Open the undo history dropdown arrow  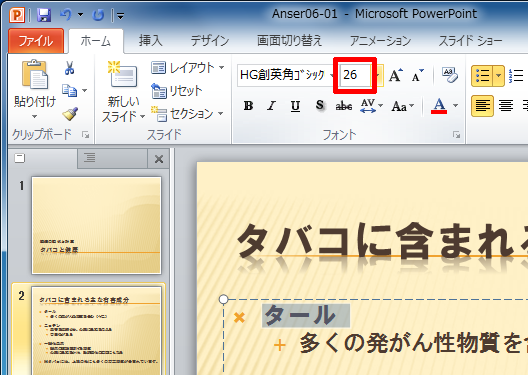80,15
